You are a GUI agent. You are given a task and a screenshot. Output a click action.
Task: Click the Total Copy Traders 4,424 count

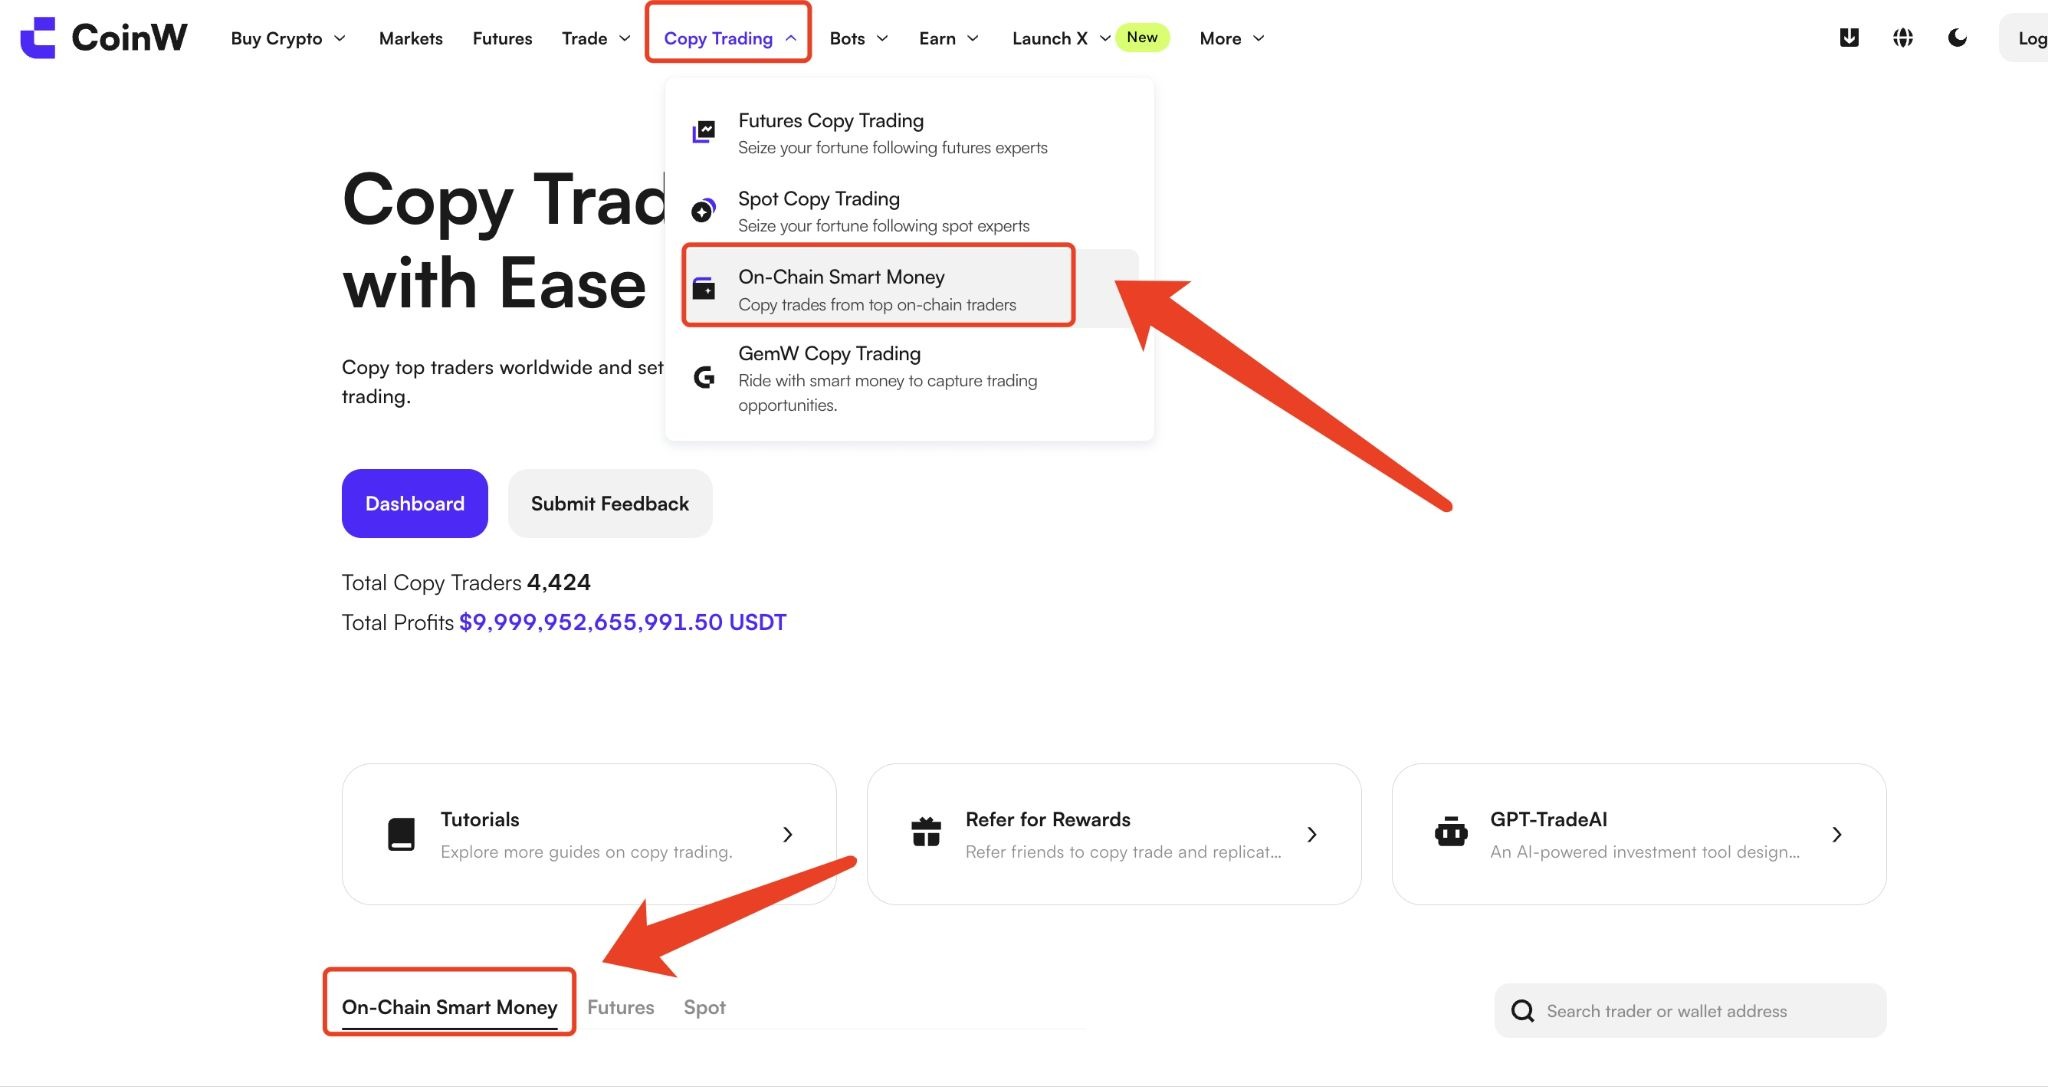[x=559, y=582]
